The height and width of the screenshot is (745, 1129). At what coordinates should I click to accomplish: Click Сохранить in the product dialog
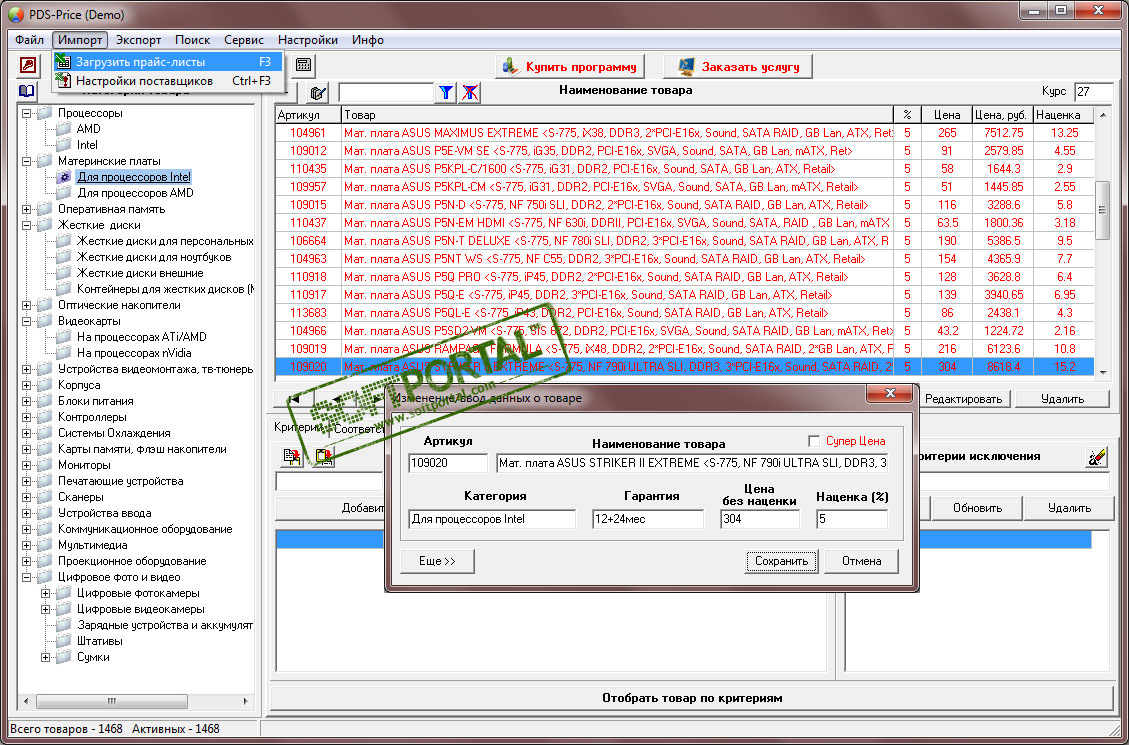[x=781, y=561]
